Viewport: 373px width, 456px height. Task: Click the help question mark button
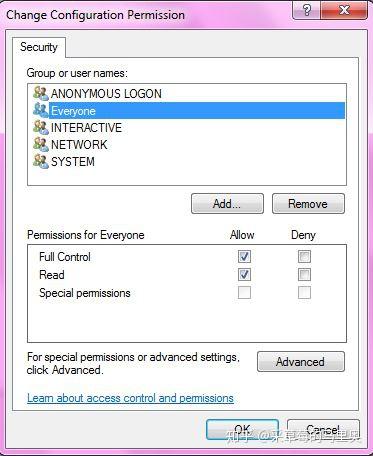pos(306,10)
